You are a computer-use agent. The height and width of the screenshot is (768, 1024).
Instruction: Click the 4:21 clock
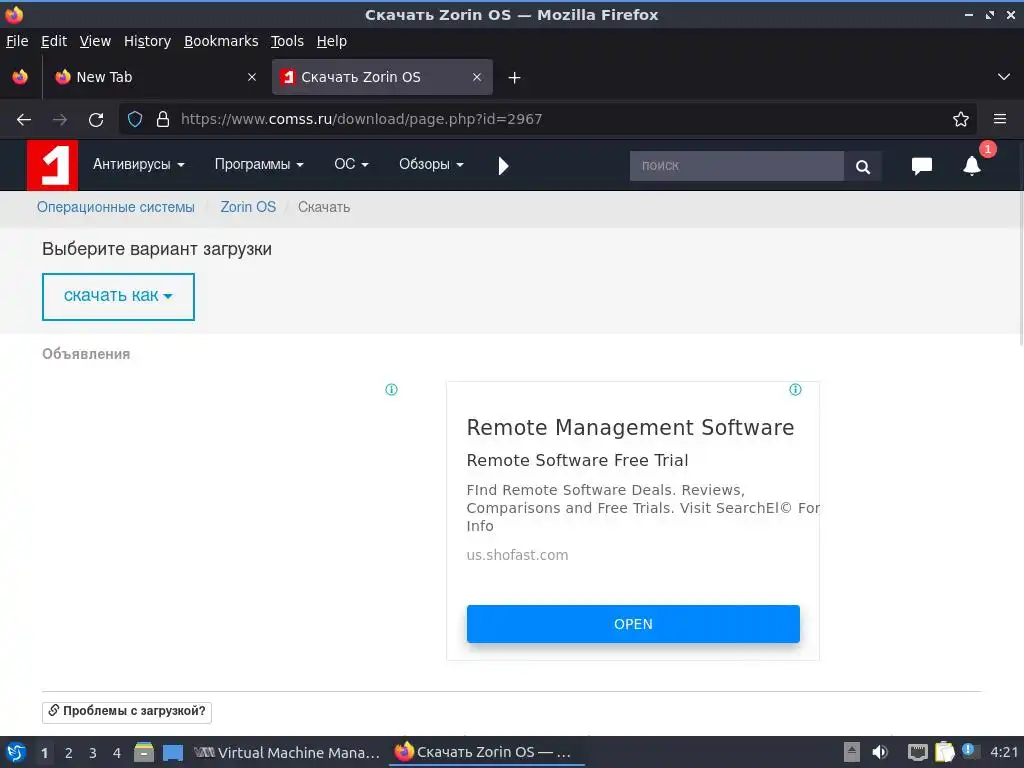(x=1004, y=752)
